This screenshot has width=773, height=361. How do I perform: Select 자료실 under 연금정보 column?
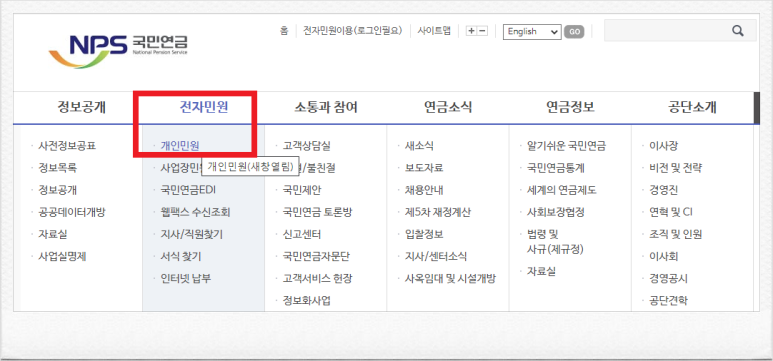coord(541,271)
